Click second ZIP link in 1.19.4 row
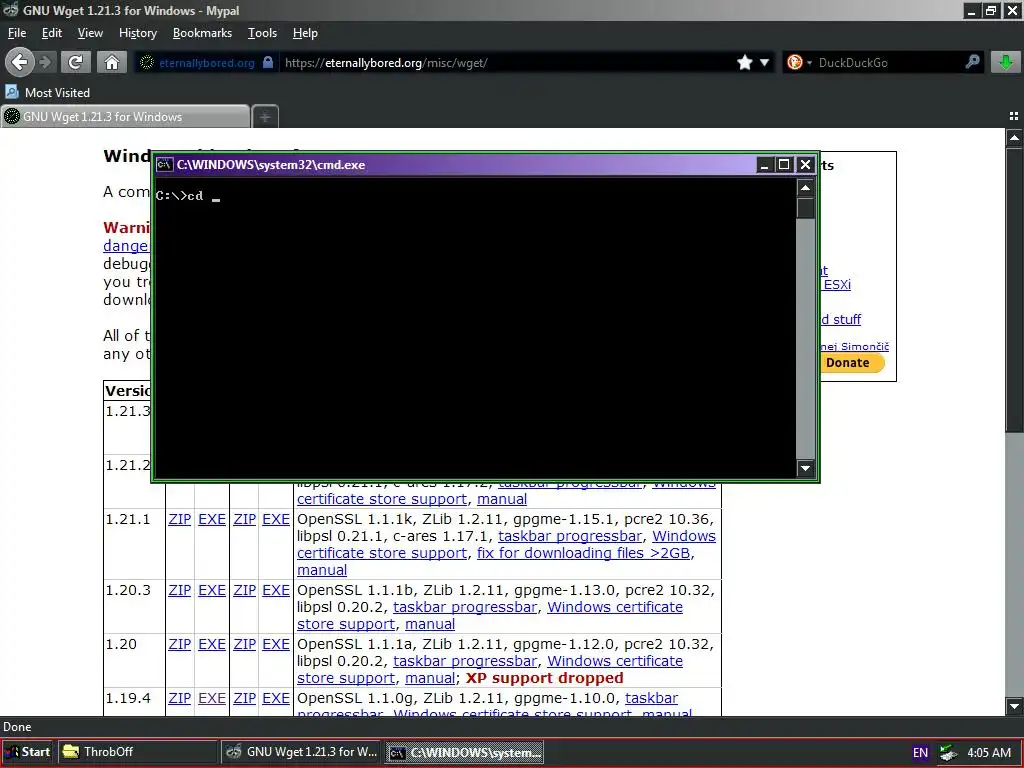The width and height of the screenshot is (1024, 768). [245, 698]
